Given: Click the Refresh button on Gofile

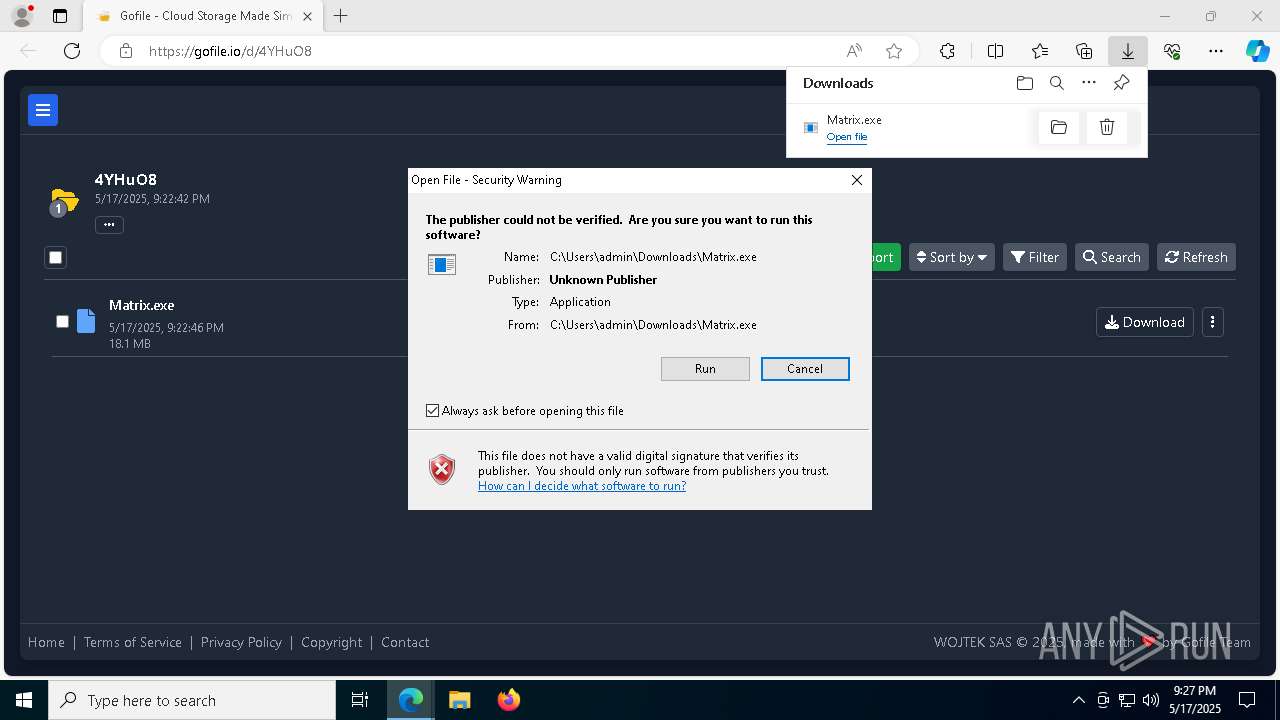Looking at the screenshot, I should pyautogui.click(x=1196, y=257).
